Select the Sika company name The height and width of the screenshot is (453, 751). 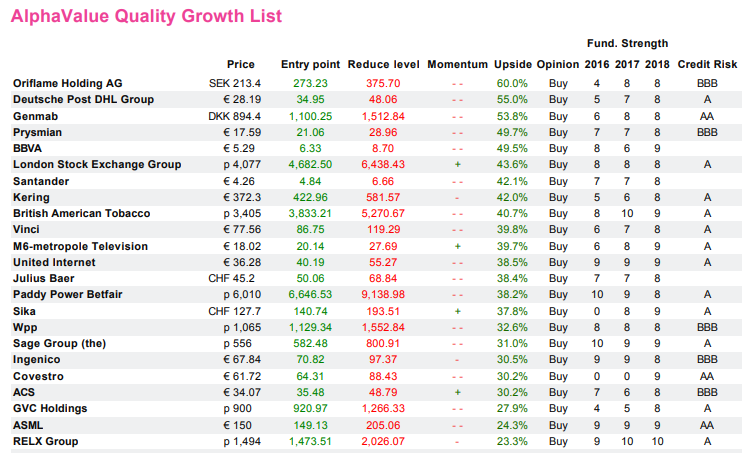[24, 311]
